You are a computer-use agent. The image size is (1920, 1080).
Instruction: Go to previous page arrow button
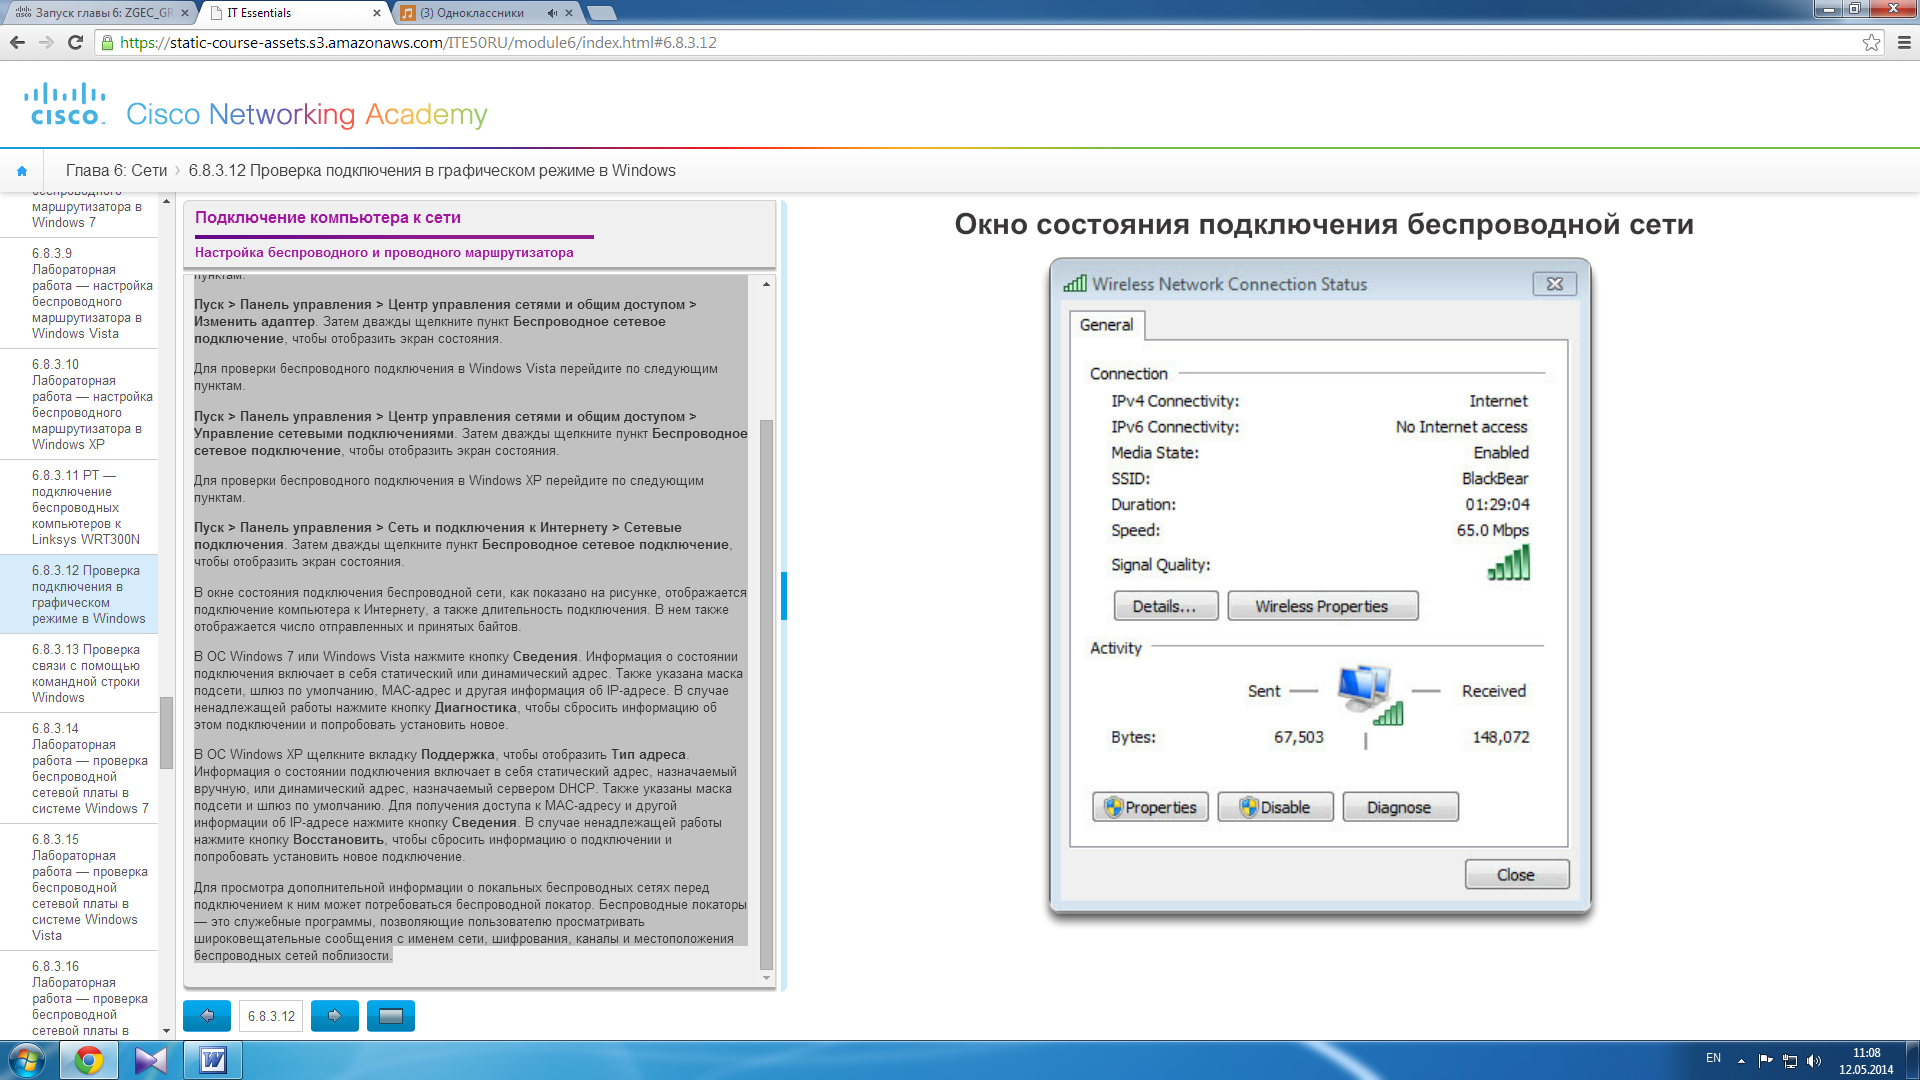(207, 1016)
